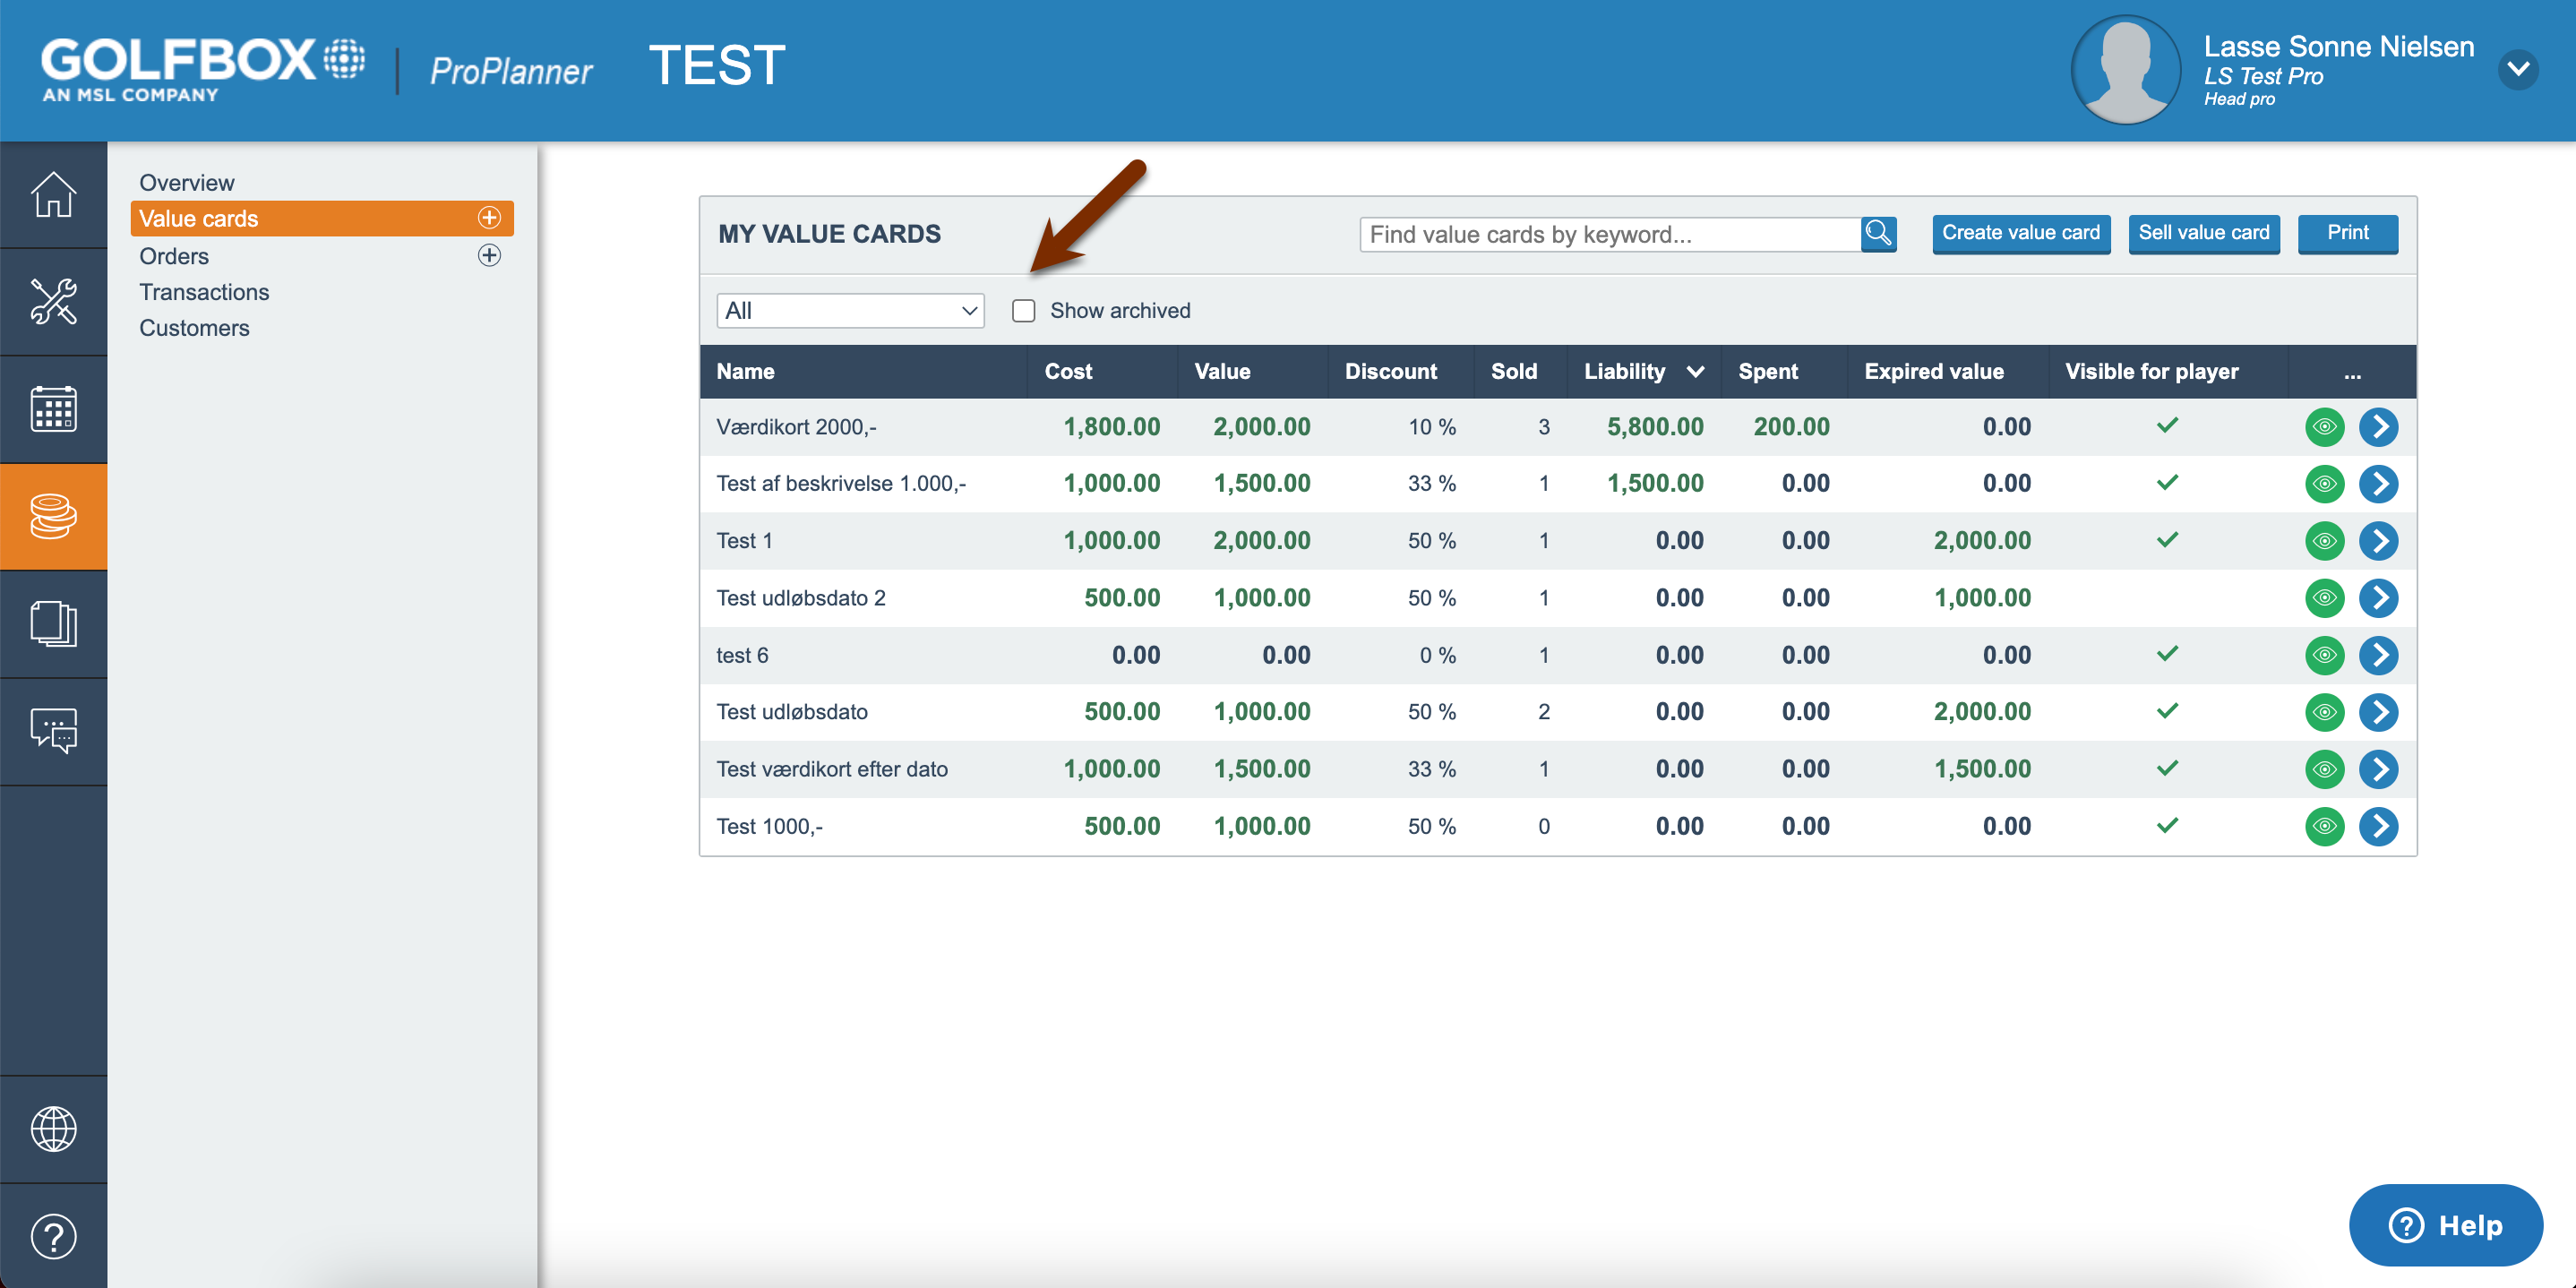This screenshot has width=2576, height=1288.
Task: Toggle eye visibility for Værdikort 2000,-
Action: [2324, 427]
